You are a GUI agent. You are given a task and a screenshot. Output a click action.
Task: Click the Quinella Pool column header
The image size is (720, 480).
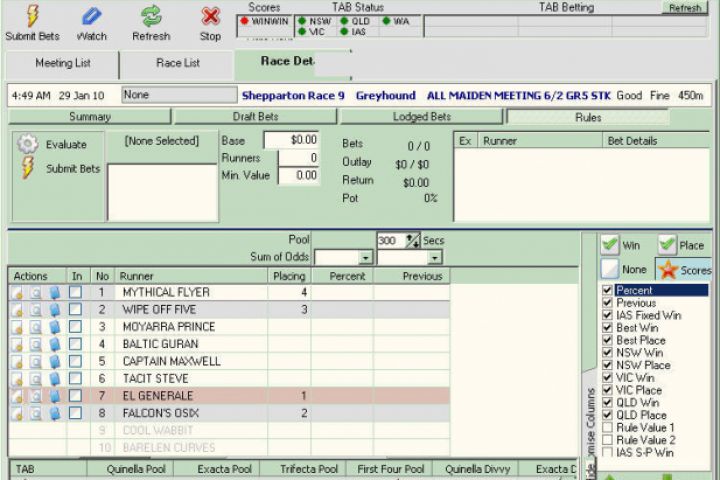[x=130, y=469]
